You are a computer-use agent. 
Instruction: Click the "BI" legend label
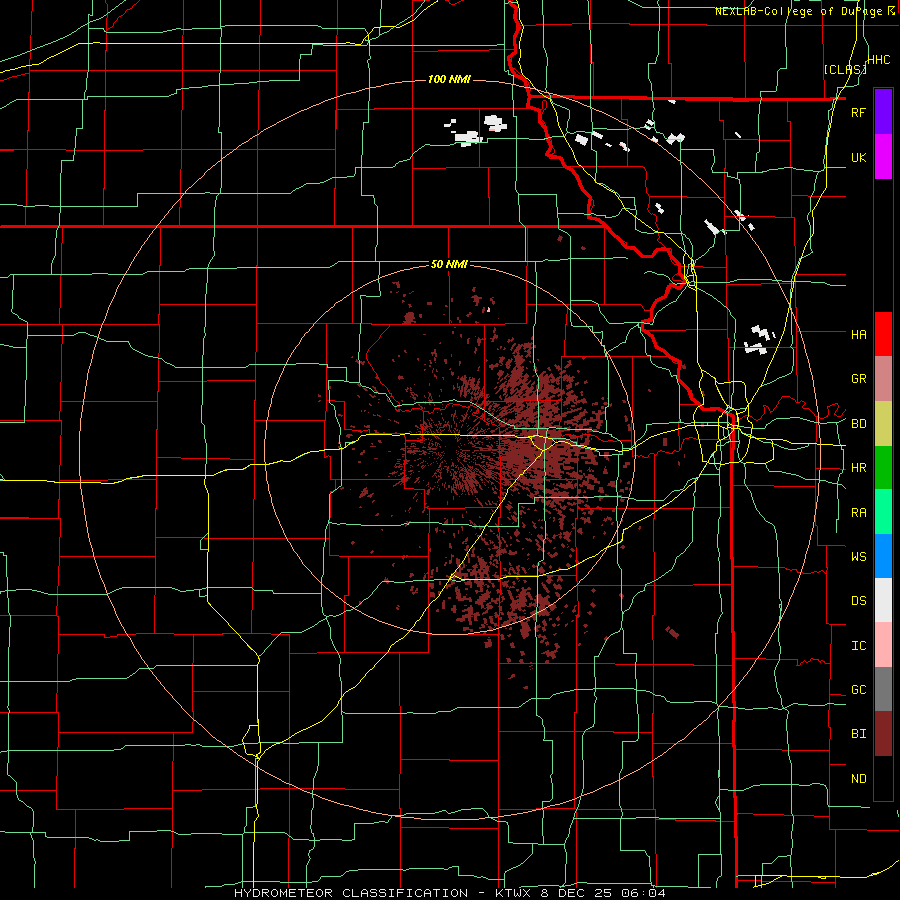tap(858, 734)
